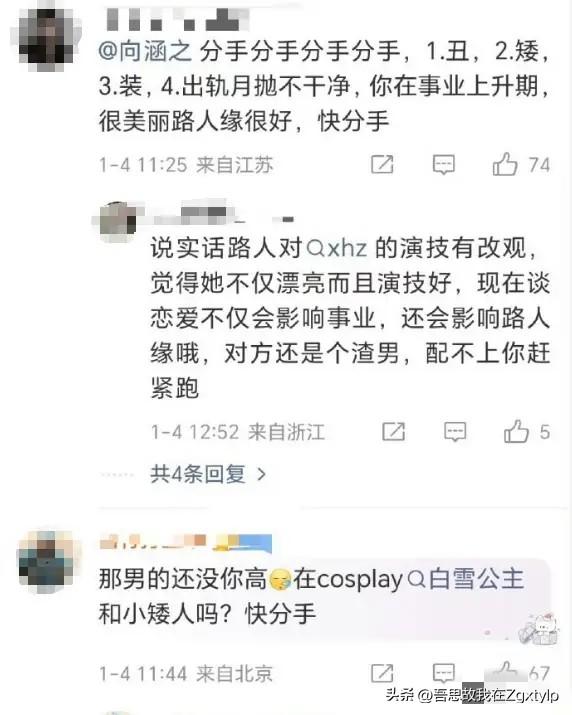Open the 北京 commenter's avatar

click(x=46, y=561)
